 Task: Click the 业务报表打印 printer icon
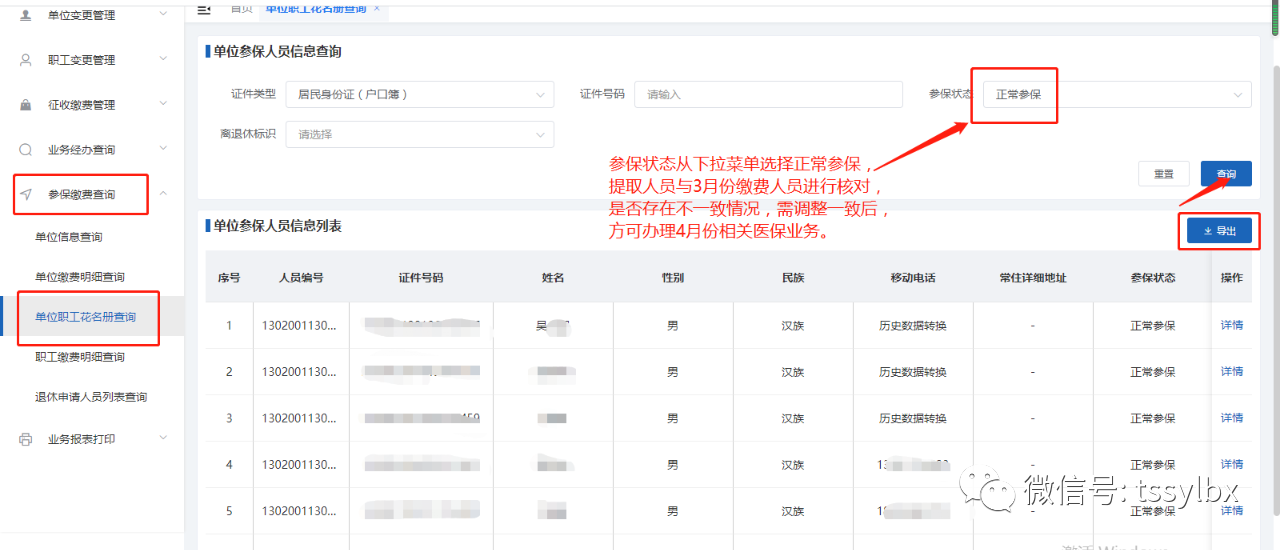pyautogui.click(x=26, y=439)
